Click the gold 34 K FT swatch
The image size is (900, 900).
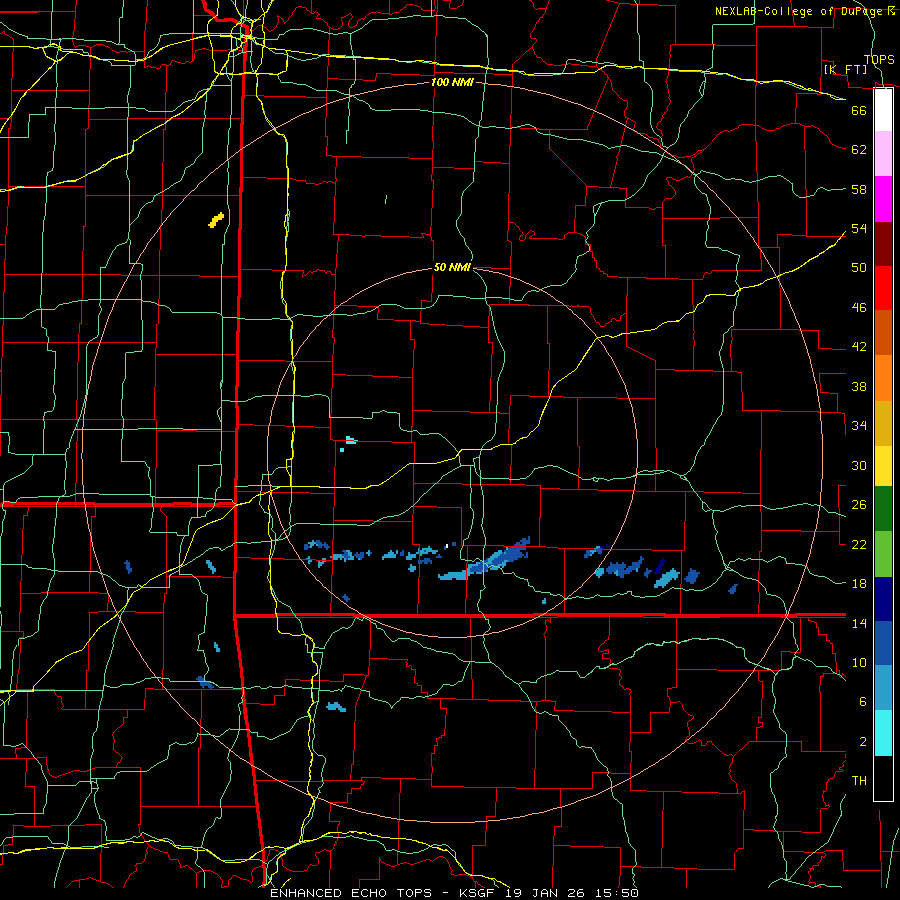883,423
